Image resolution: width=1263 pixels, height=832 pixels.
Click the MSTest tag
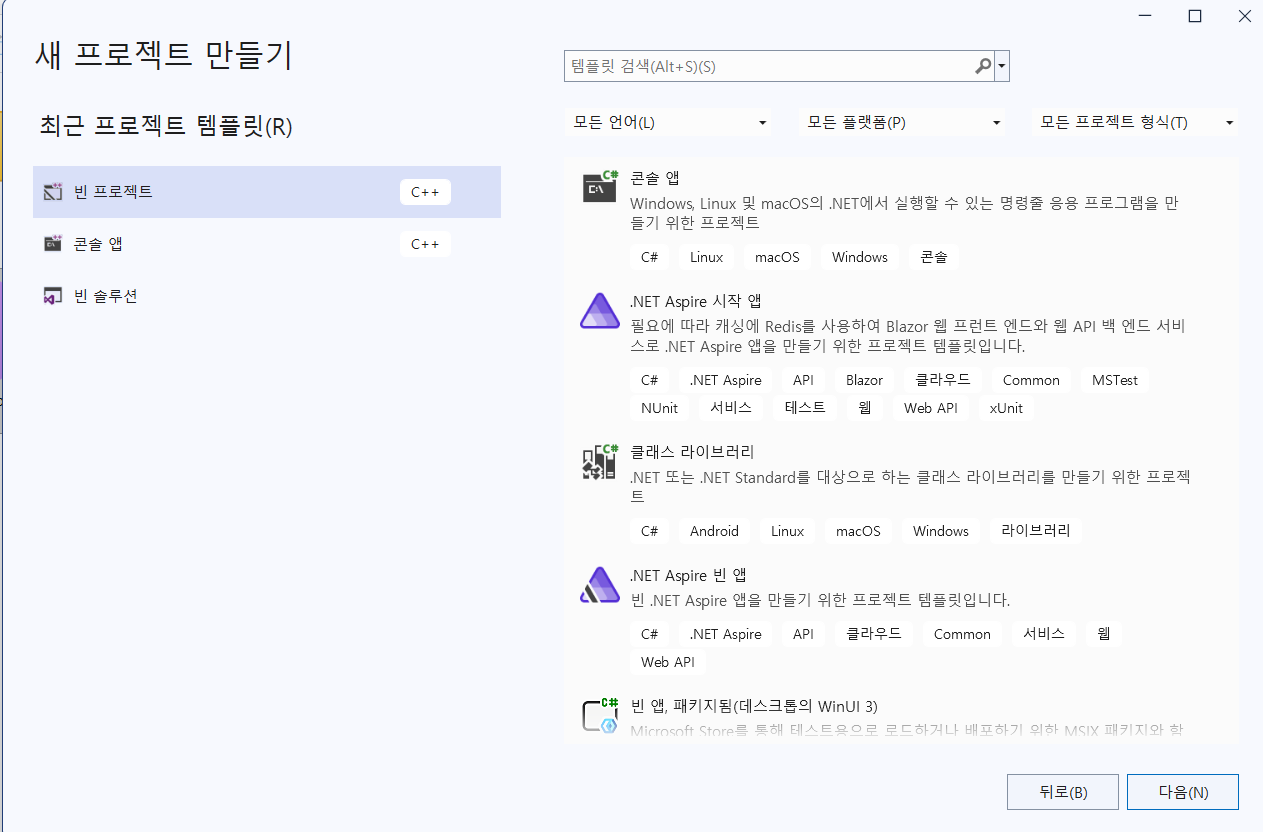coord(1115,380)
